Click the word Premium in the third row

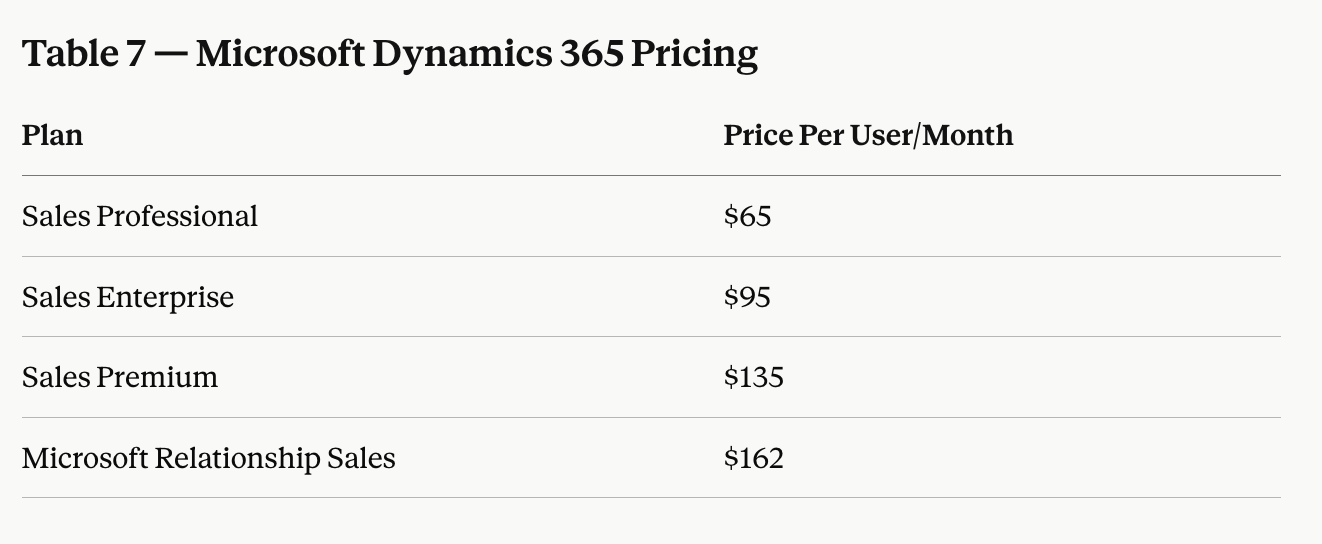[157, 377]
